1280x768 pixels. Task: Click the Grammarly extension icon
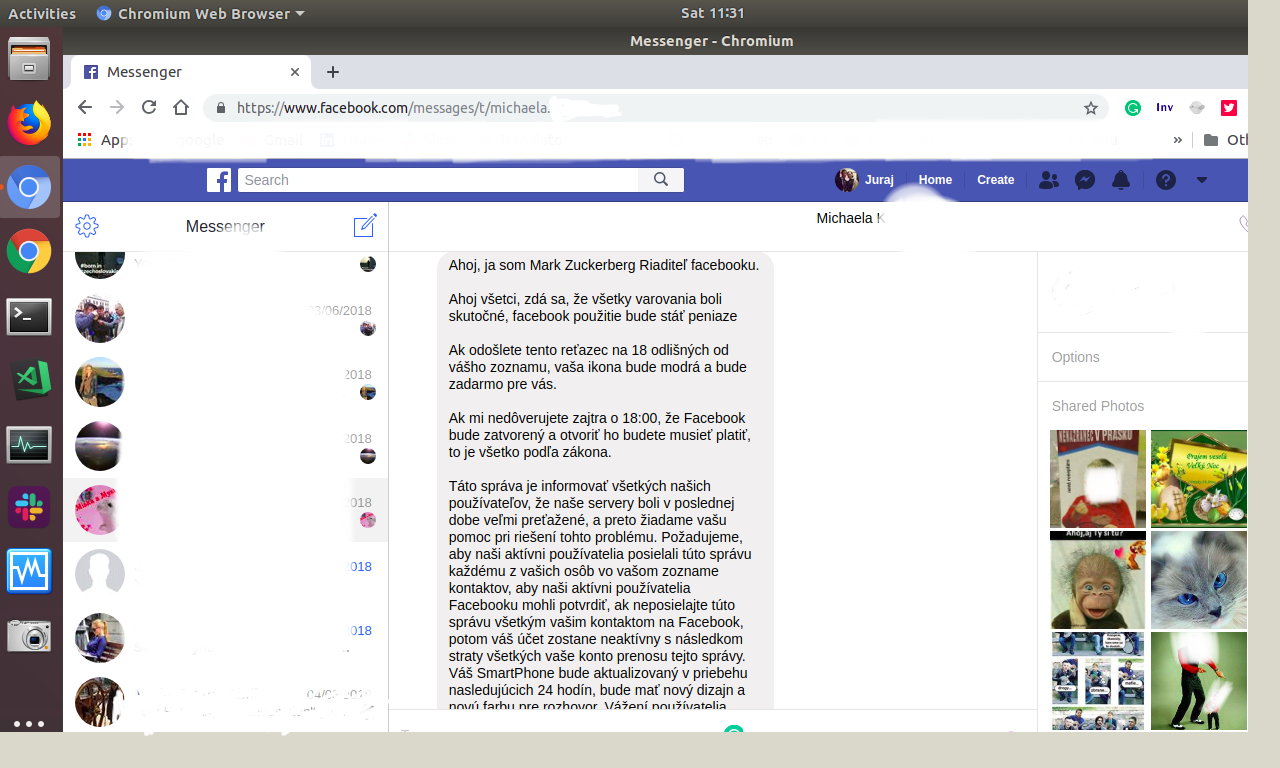1133,108
